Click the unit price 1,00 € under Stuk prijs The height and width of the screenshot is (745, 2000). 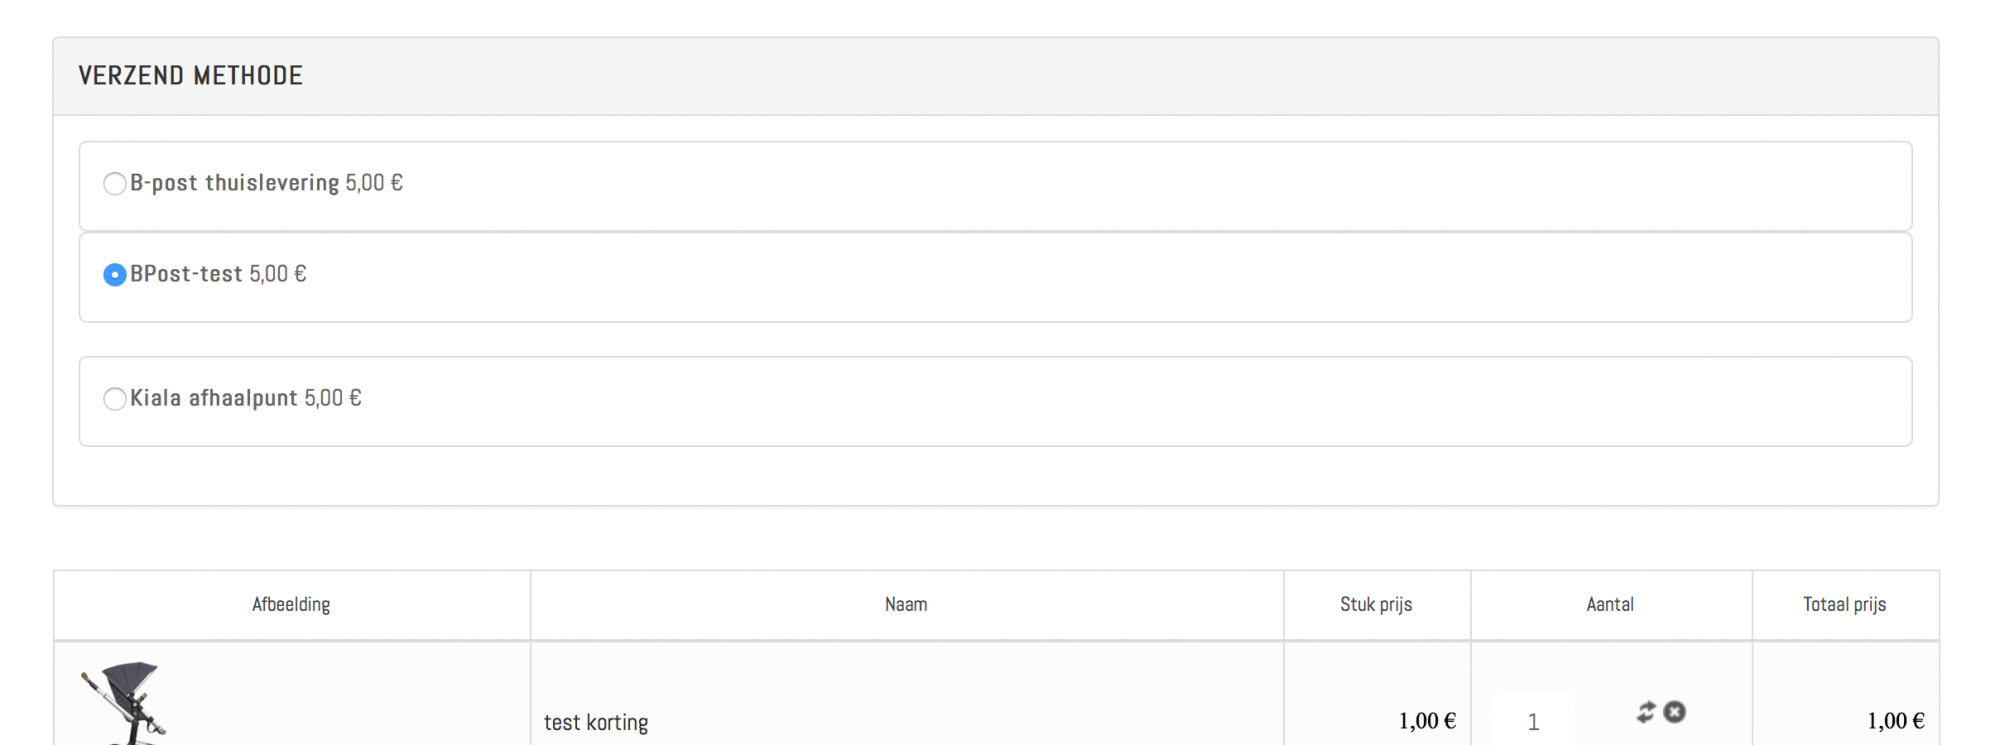coord(1427,721)
